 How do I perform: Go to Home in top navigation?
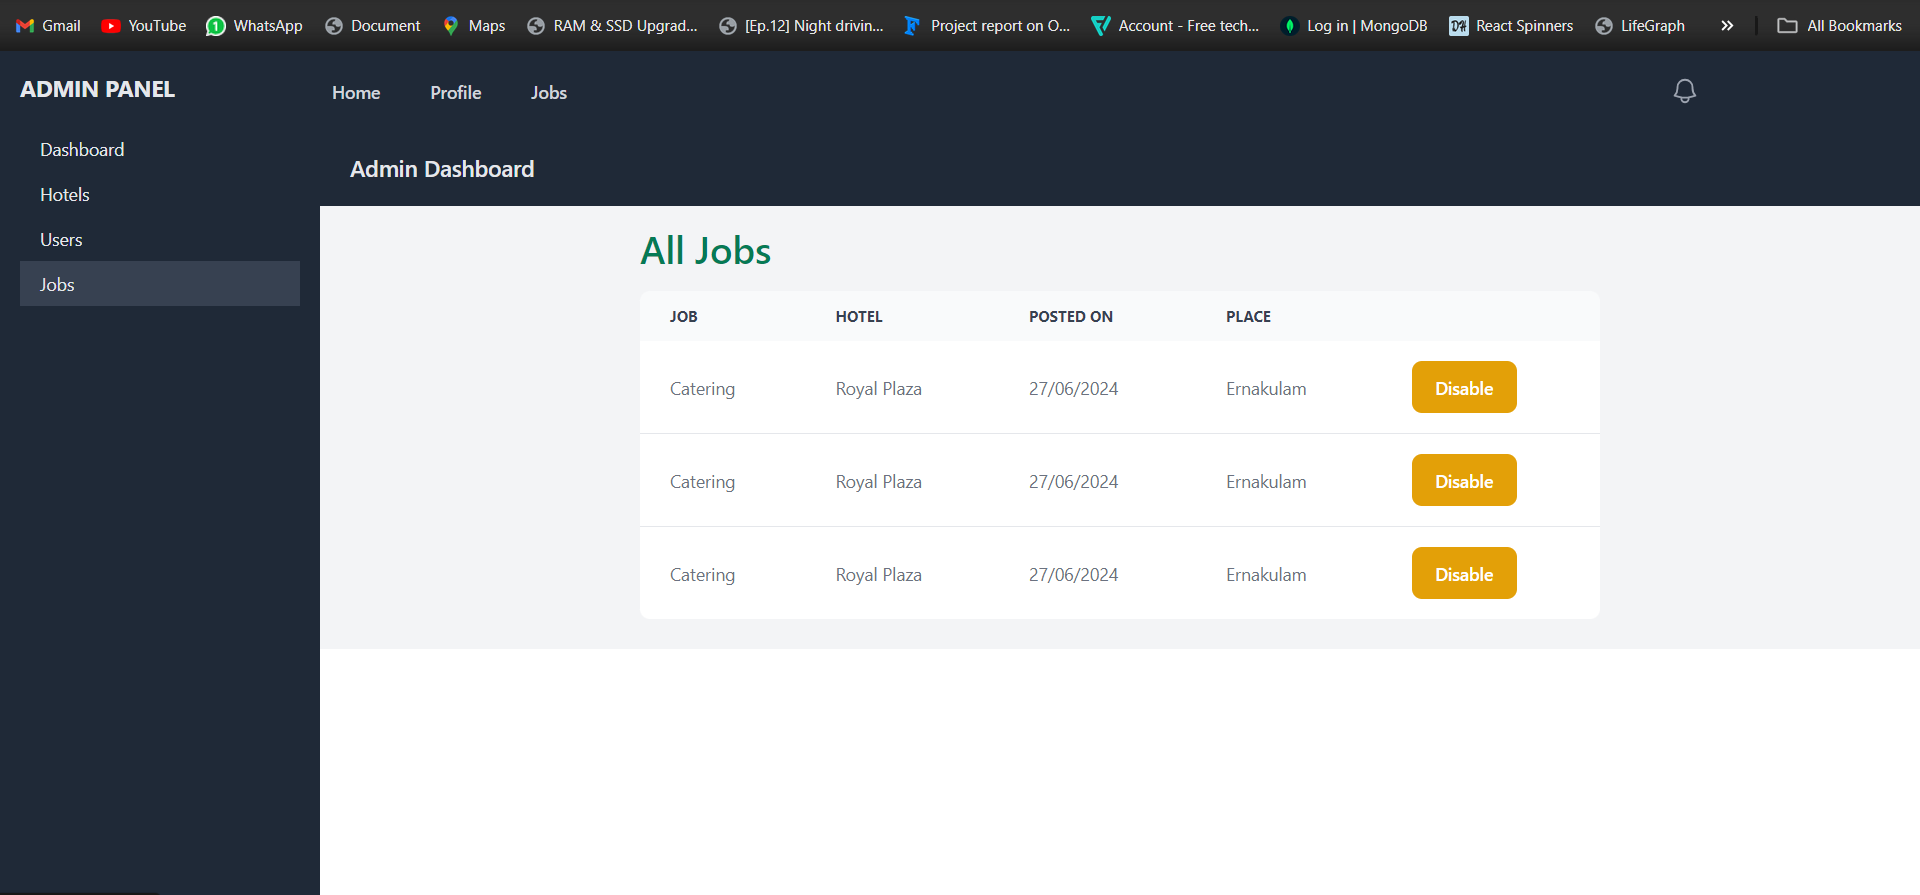356,93
